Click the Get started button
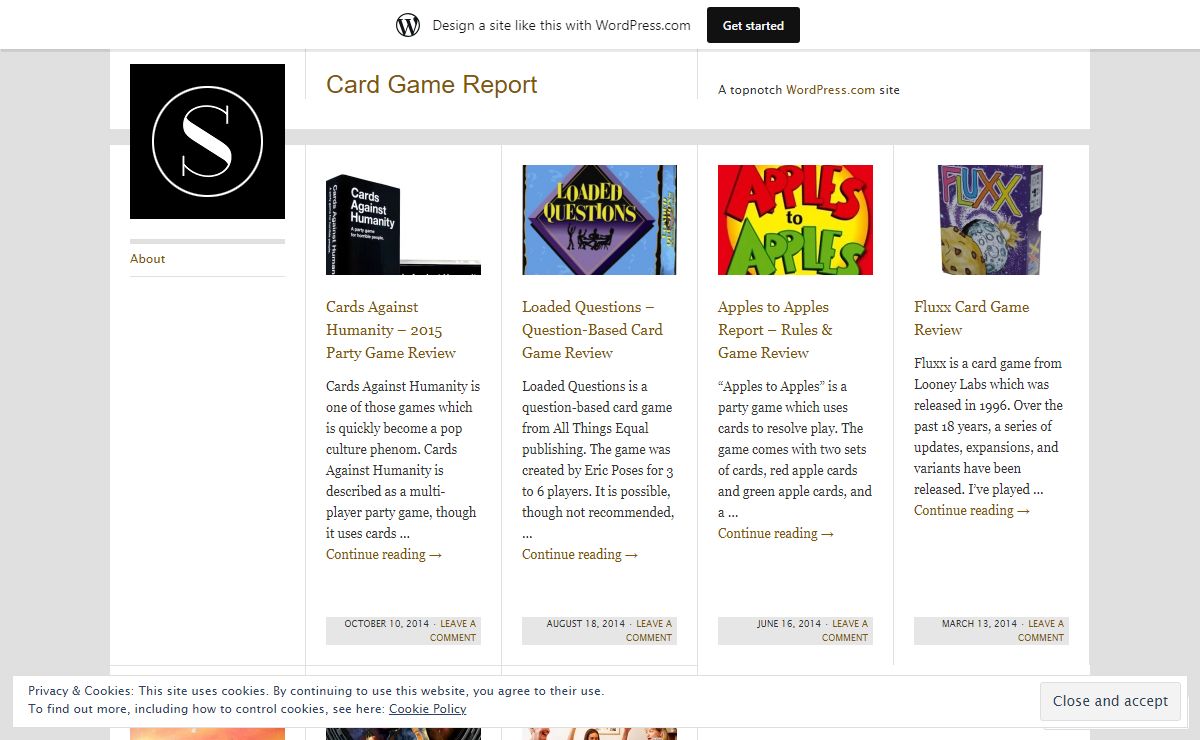1200x740 pixels. [x=753, y=25]
